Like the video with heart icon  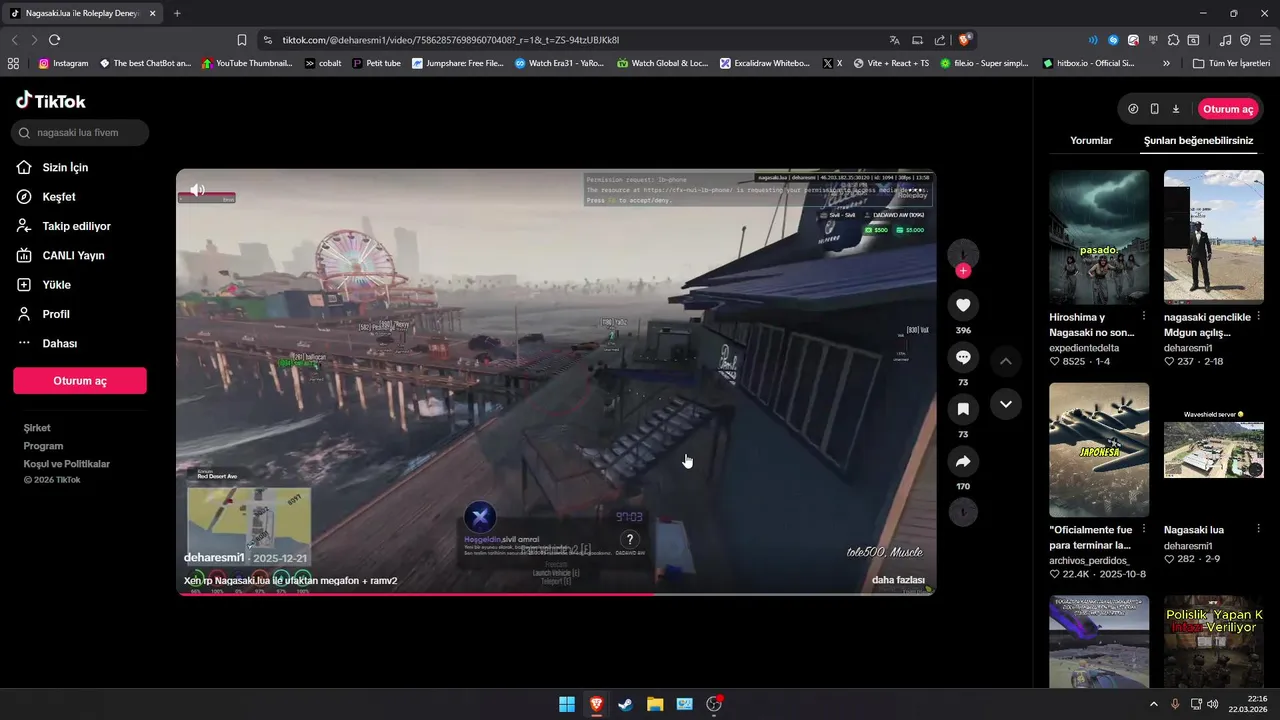963,305
